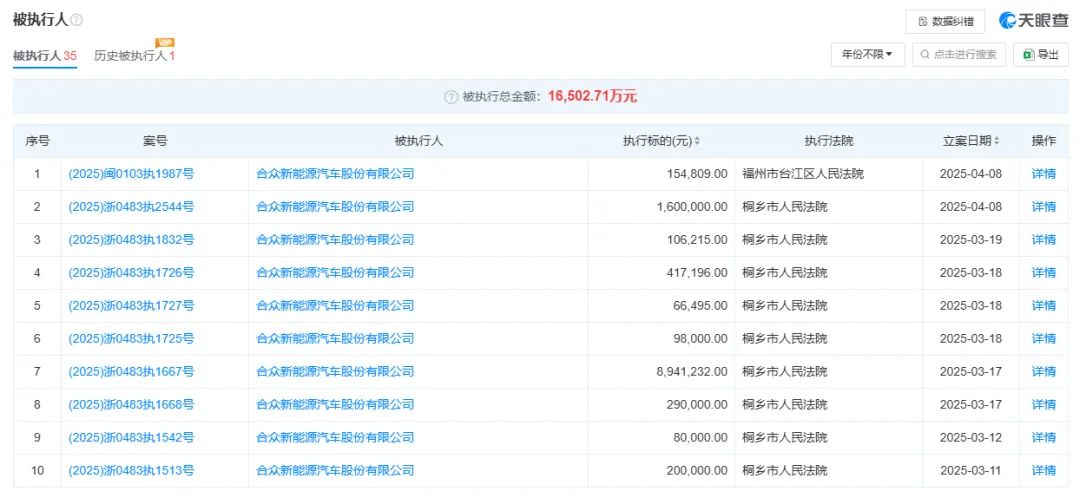This screenshot has height=498, width=1080.
Task: Open case (2025)浙0483执1668号
Action: 131,405
